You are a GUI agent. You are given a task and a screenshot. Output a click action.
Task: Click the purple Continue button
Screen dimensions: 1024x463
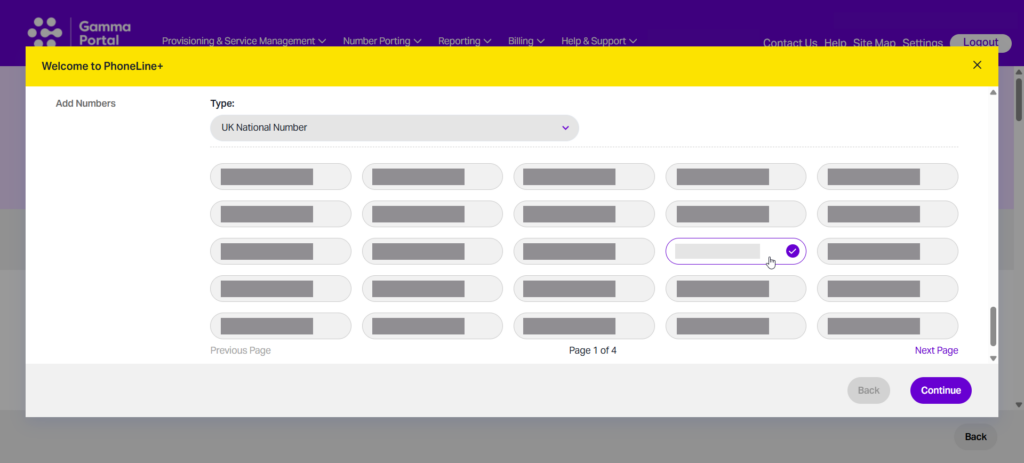[x=940, y=391]
